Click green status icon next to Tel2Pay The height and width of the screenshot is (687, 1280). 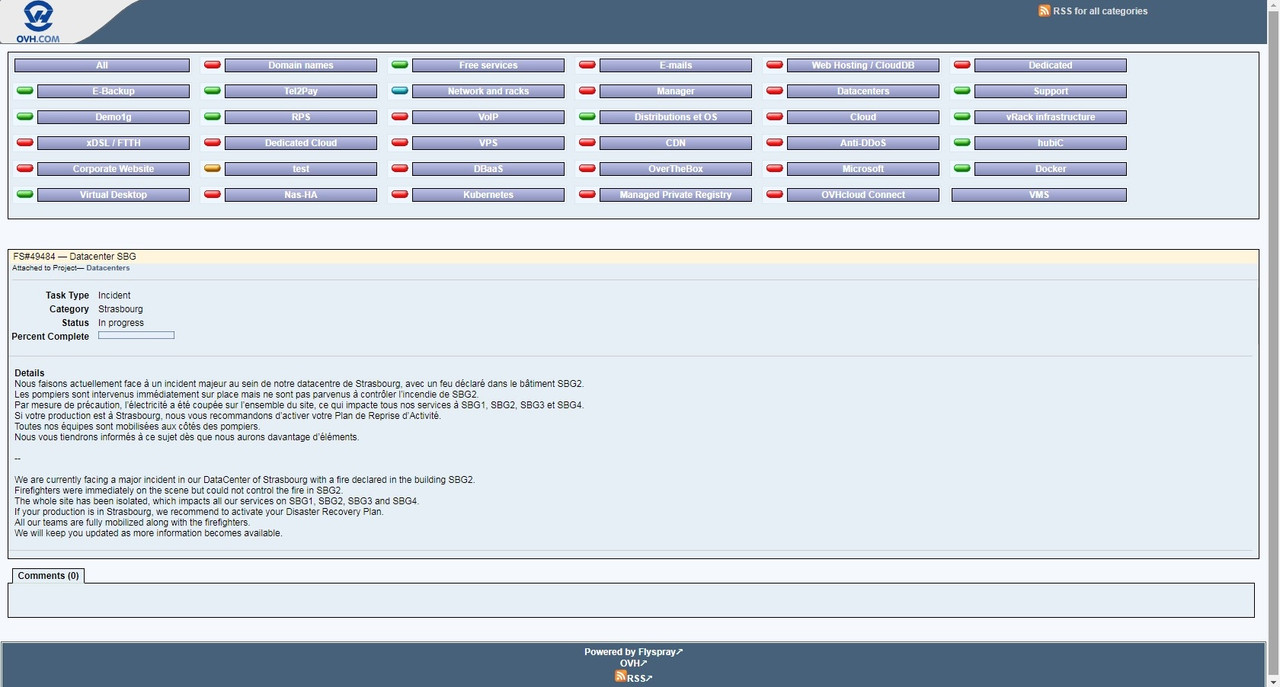point(212,91)
